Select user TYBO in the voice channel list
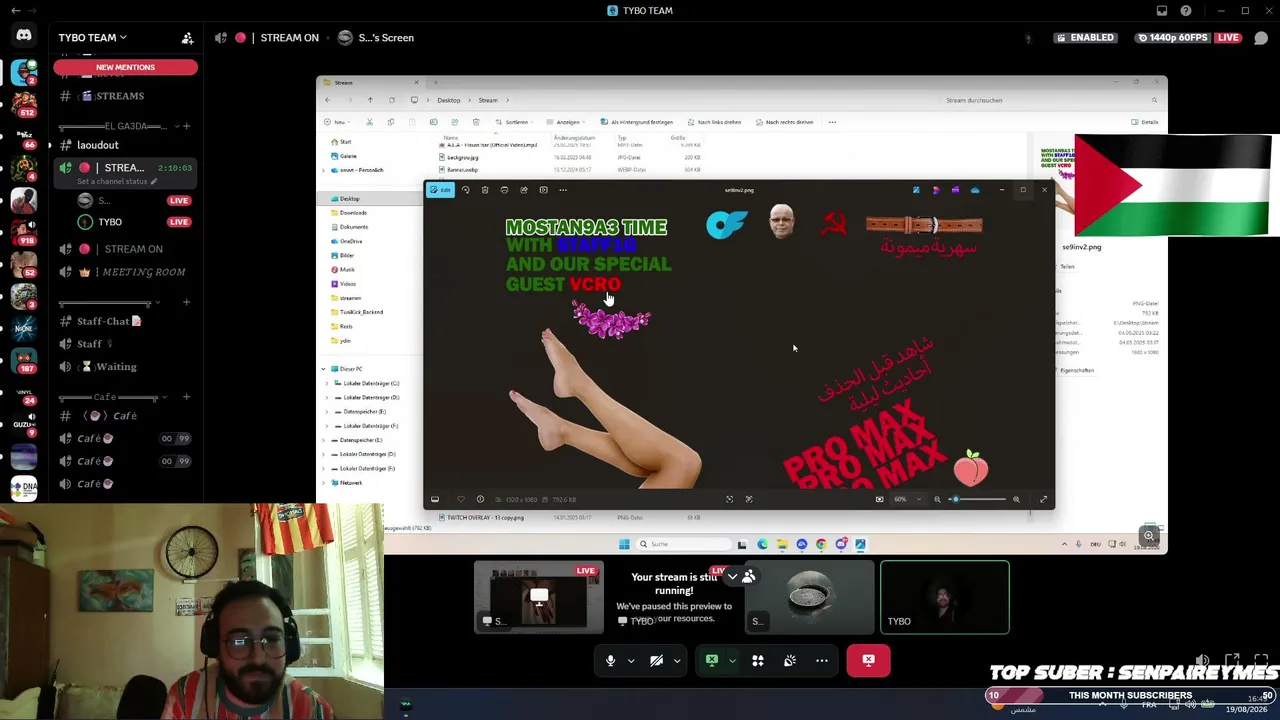Screen dimensions: 1280x720 [x=110, y=222]
